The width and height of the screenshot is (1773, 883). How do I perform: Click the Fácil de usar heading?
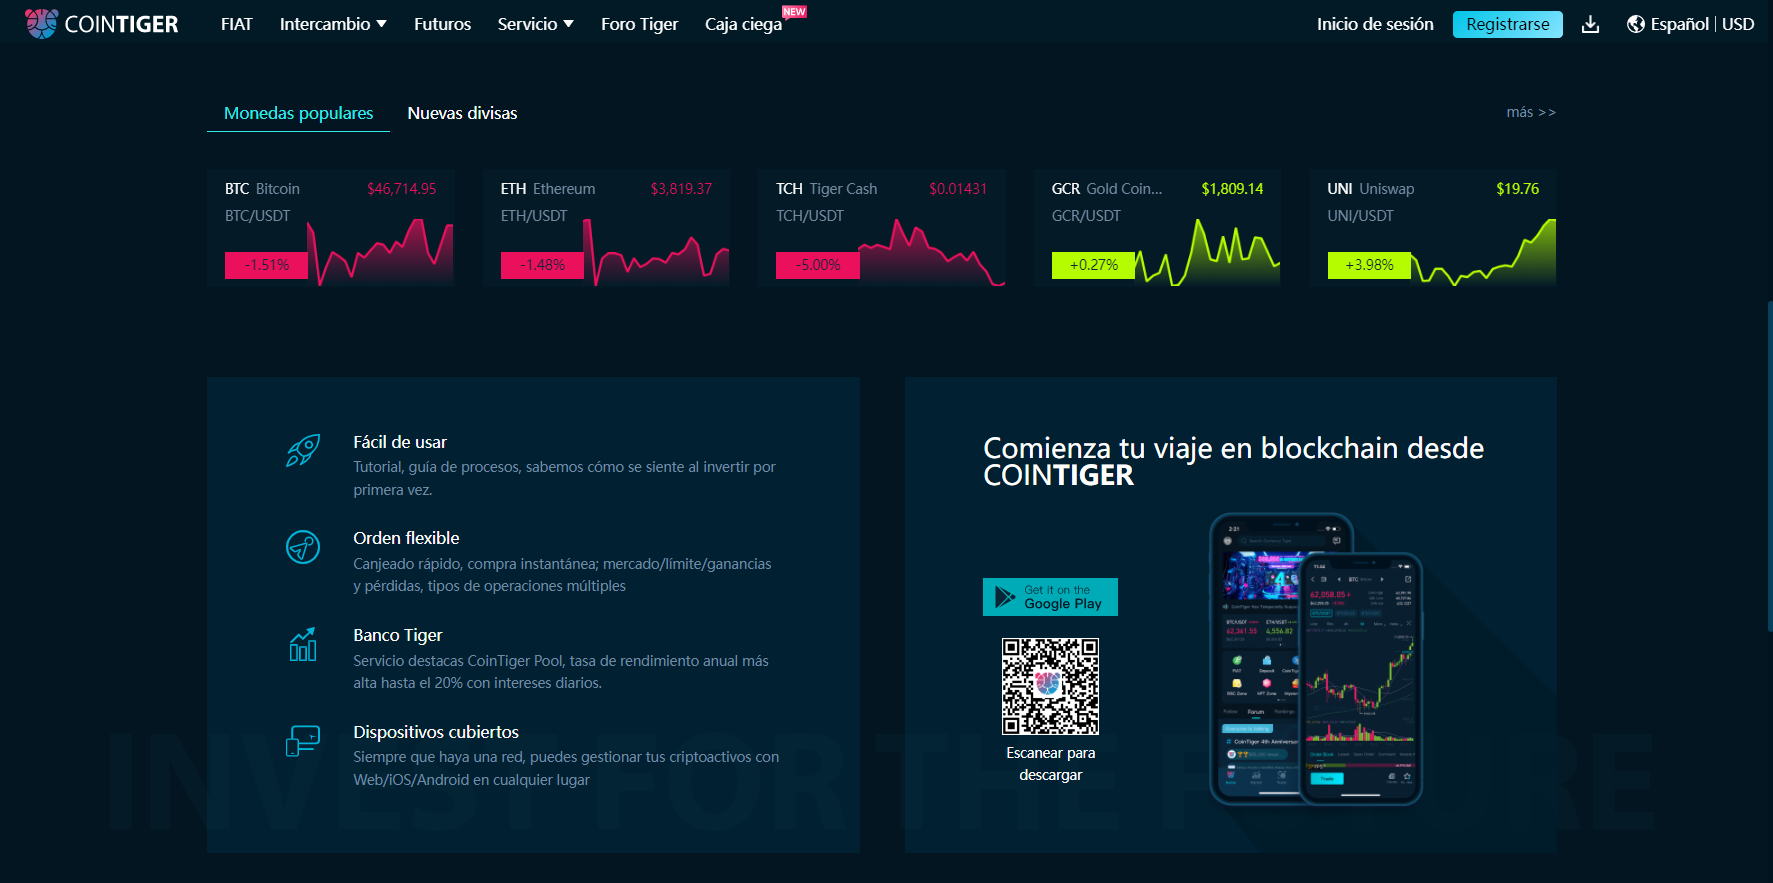click(400, 442)
